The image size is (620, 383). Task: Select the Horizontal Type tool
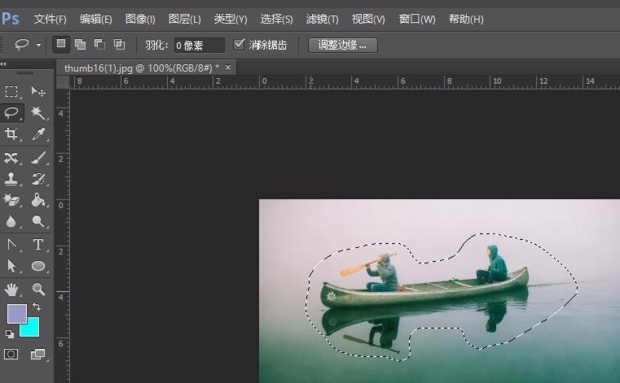pos(38,245)
